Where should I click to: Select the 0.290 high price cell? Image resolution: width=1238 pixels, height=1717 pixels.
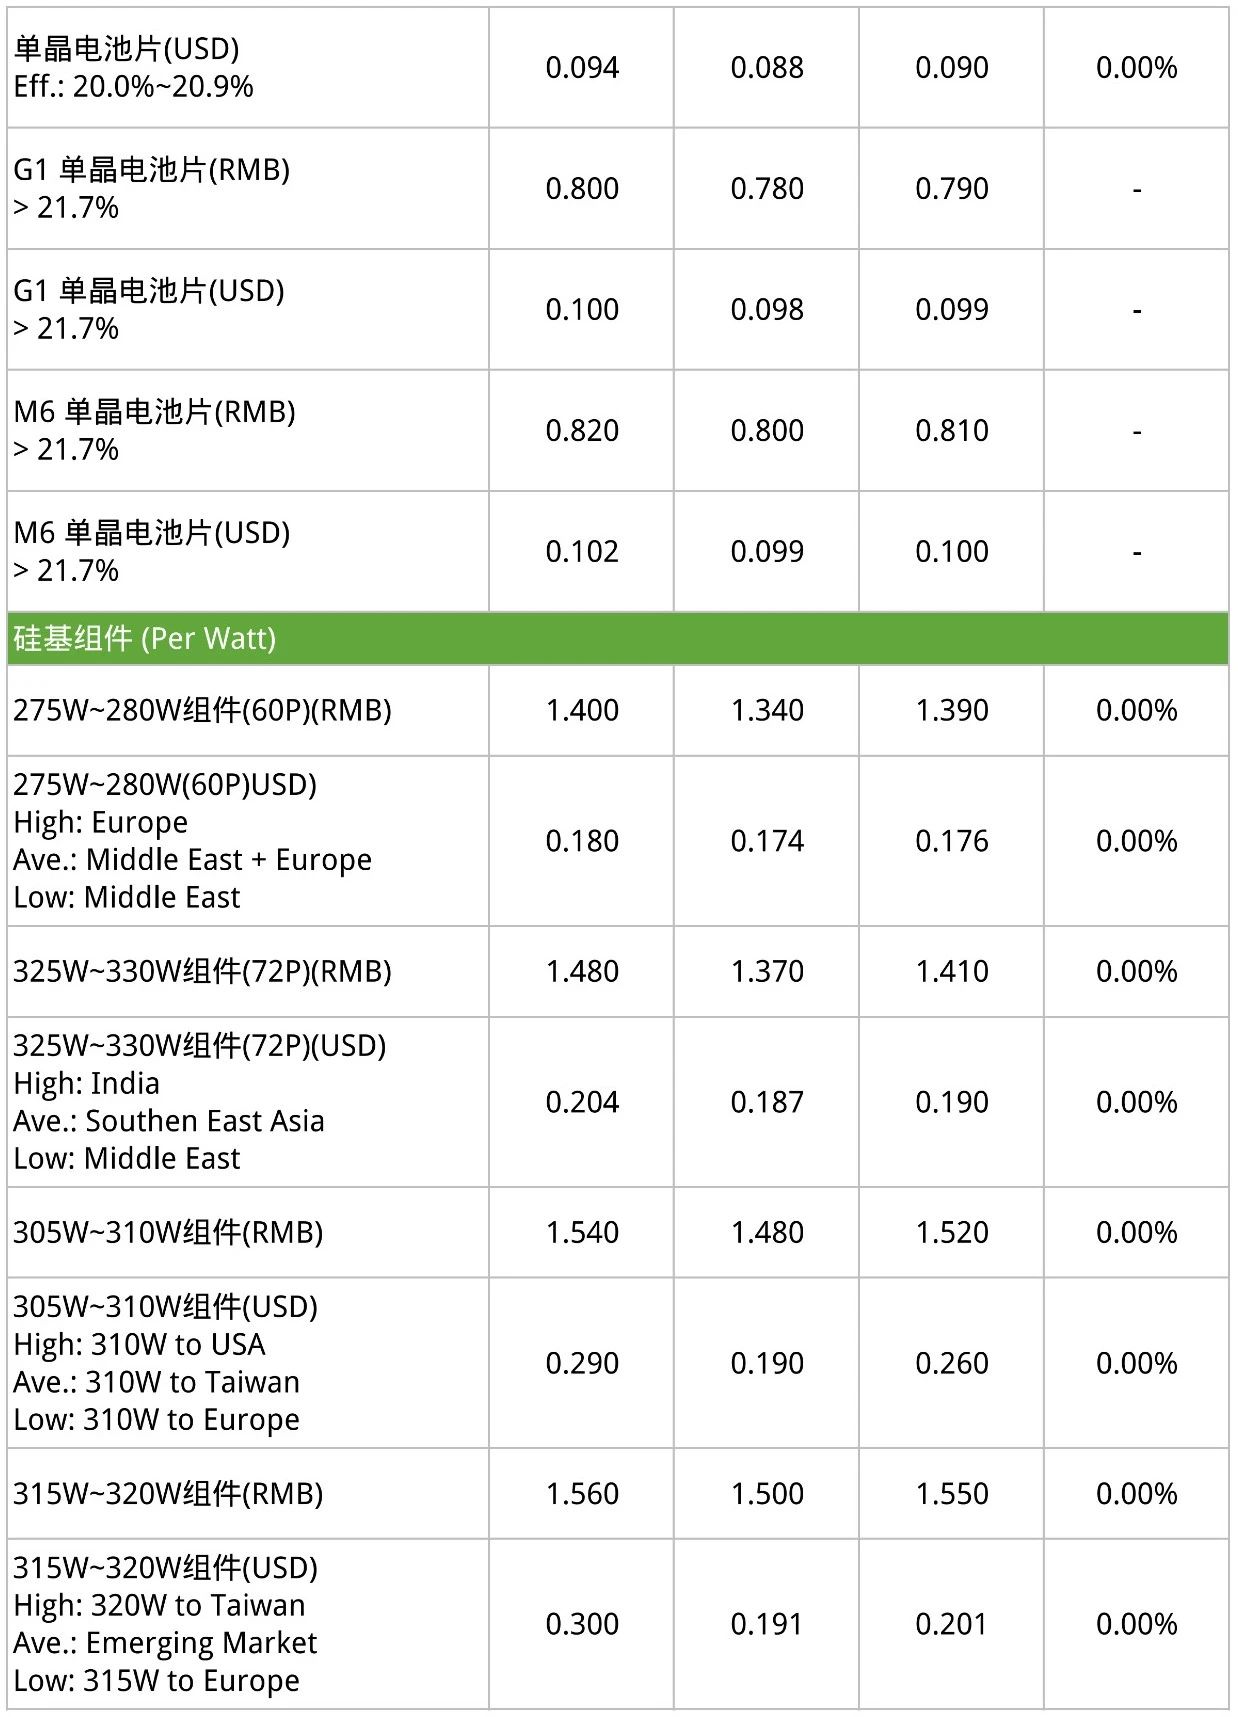coord(582,1363)
